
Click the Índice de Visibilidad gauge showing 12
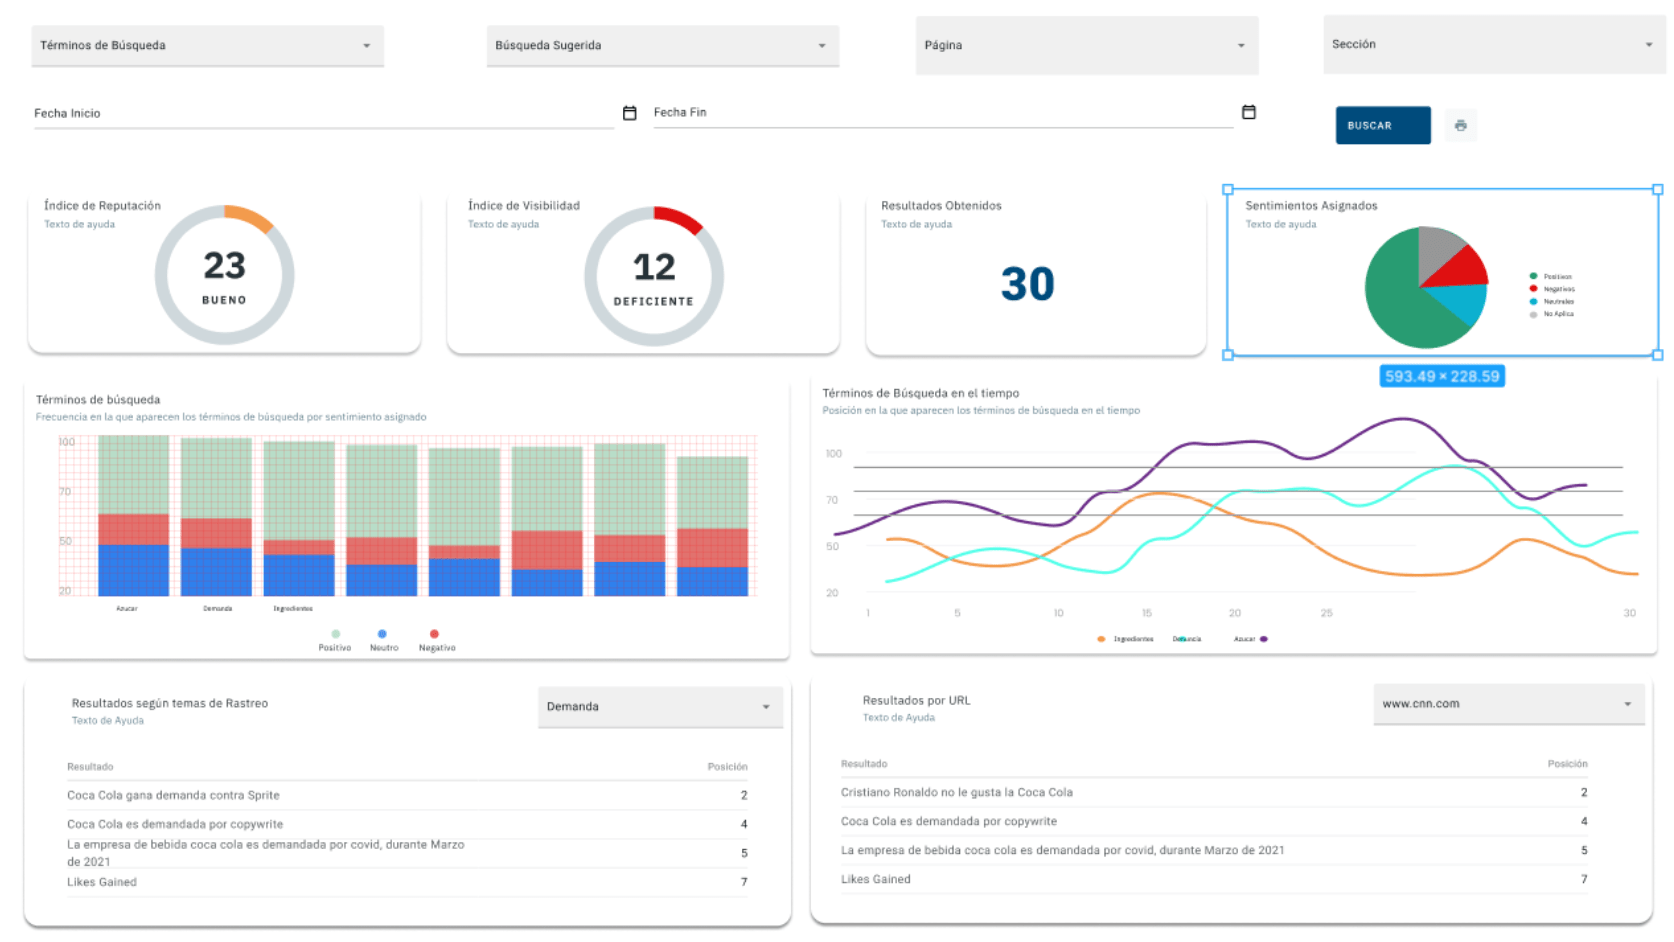tap(654, 276)
